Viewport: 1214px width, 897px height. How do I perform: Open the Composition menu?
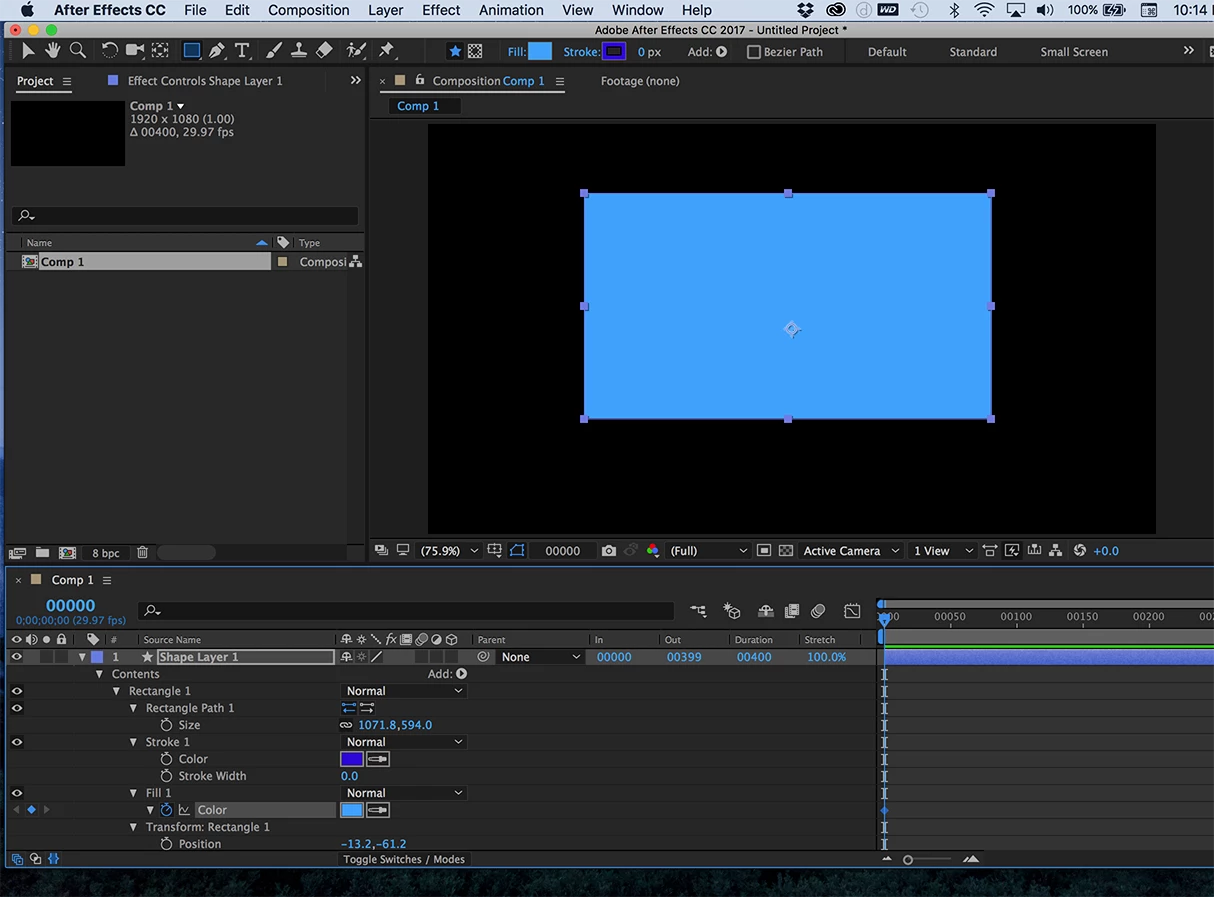pos(308,10)
